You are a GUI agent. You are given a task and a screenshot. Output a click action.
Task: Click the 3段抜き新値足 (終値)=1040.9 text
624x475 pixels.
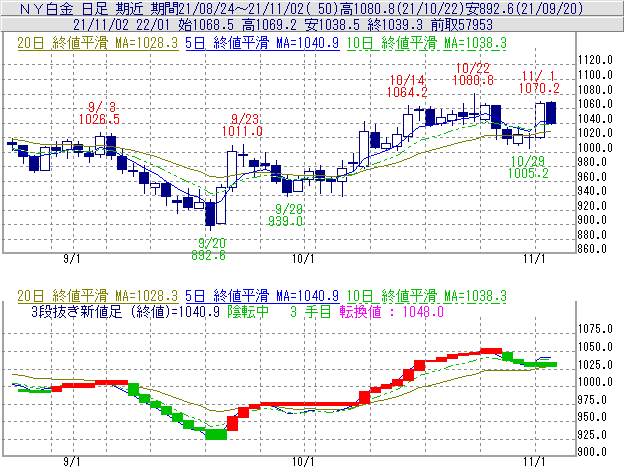coord(125,311)
